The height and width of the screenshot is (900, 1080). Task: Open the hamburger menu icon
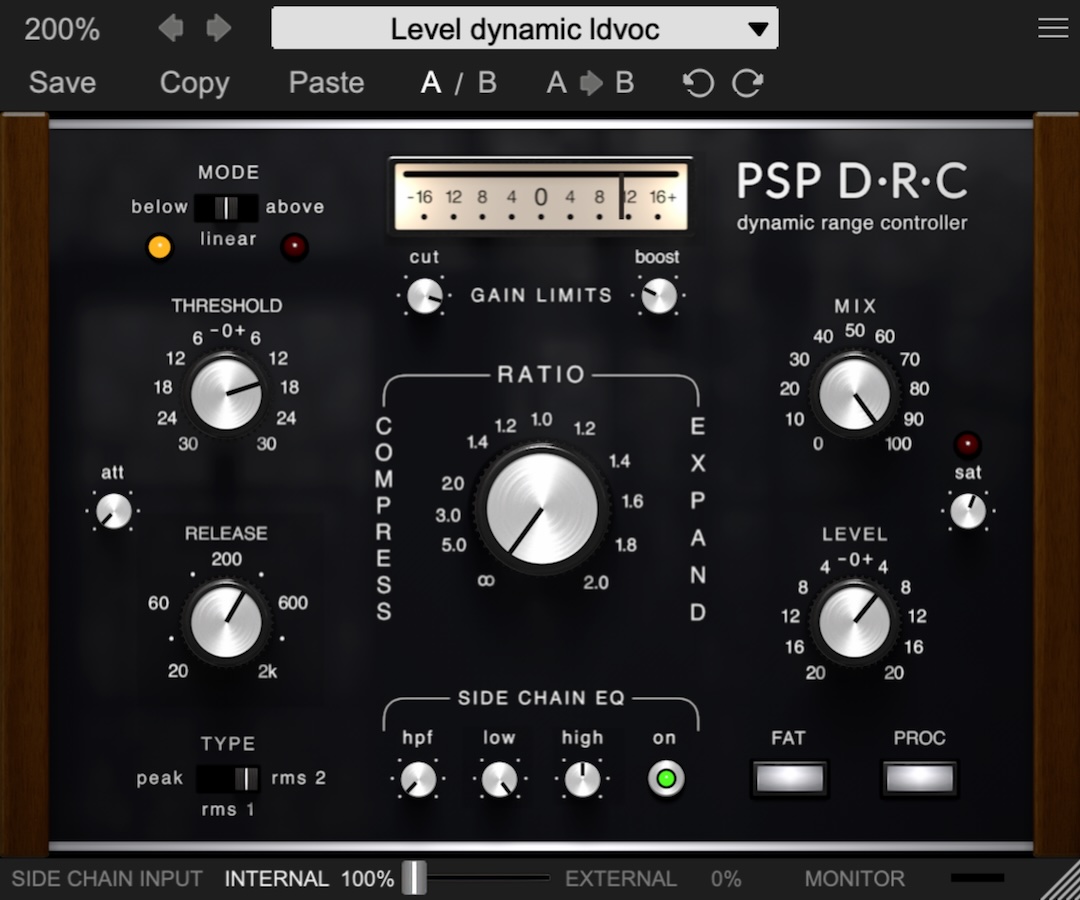[x=1053, y=28]
